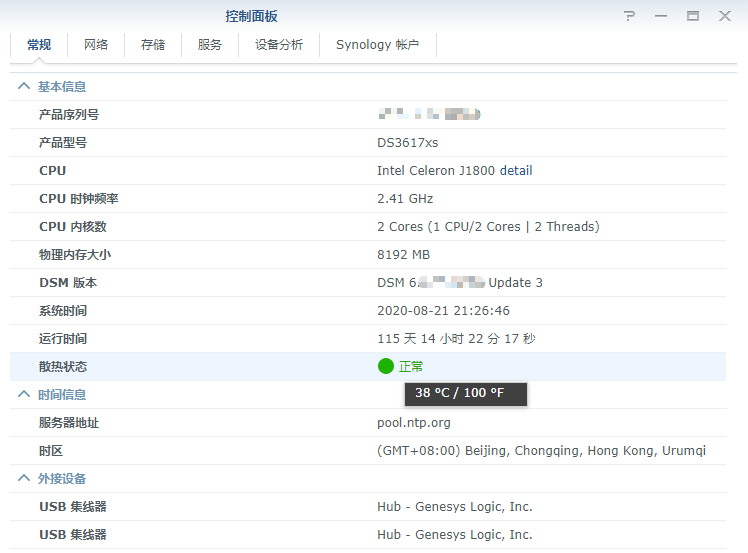Click the CPU detail link
Viewport: 748px width, 553px height.
point(516,171)
